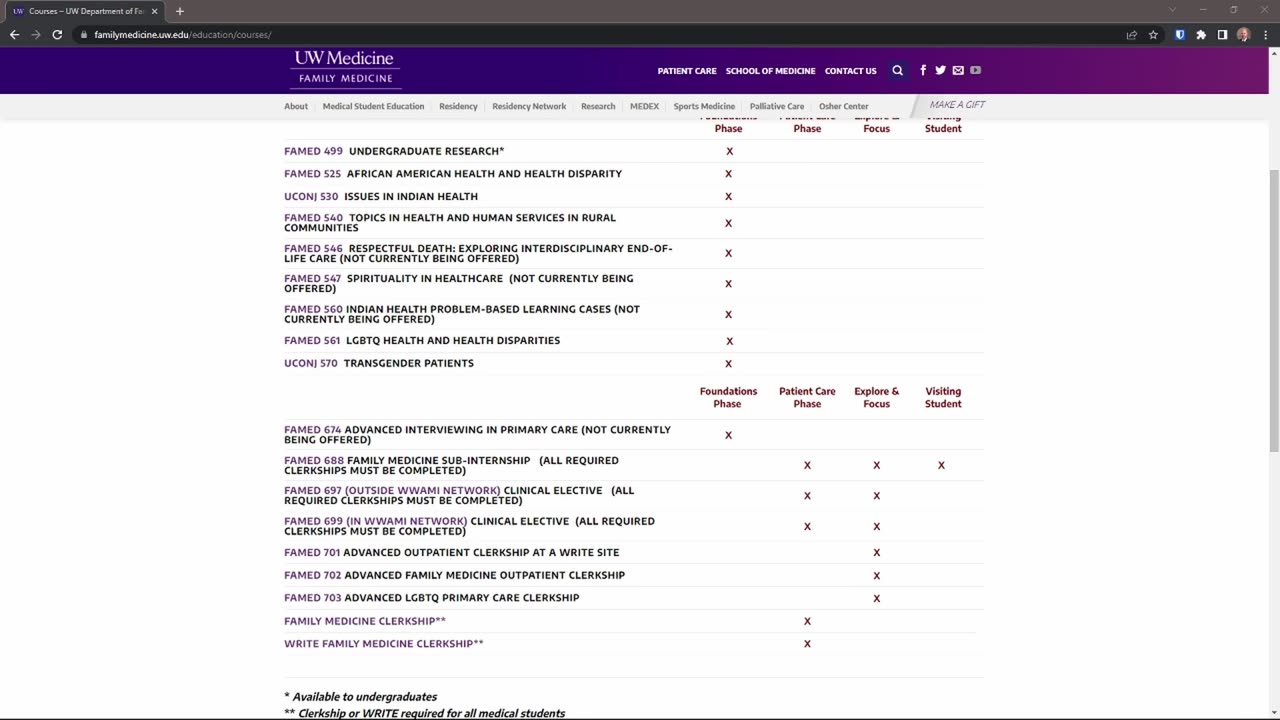Click the email envelope icon in header

(958, 70)
